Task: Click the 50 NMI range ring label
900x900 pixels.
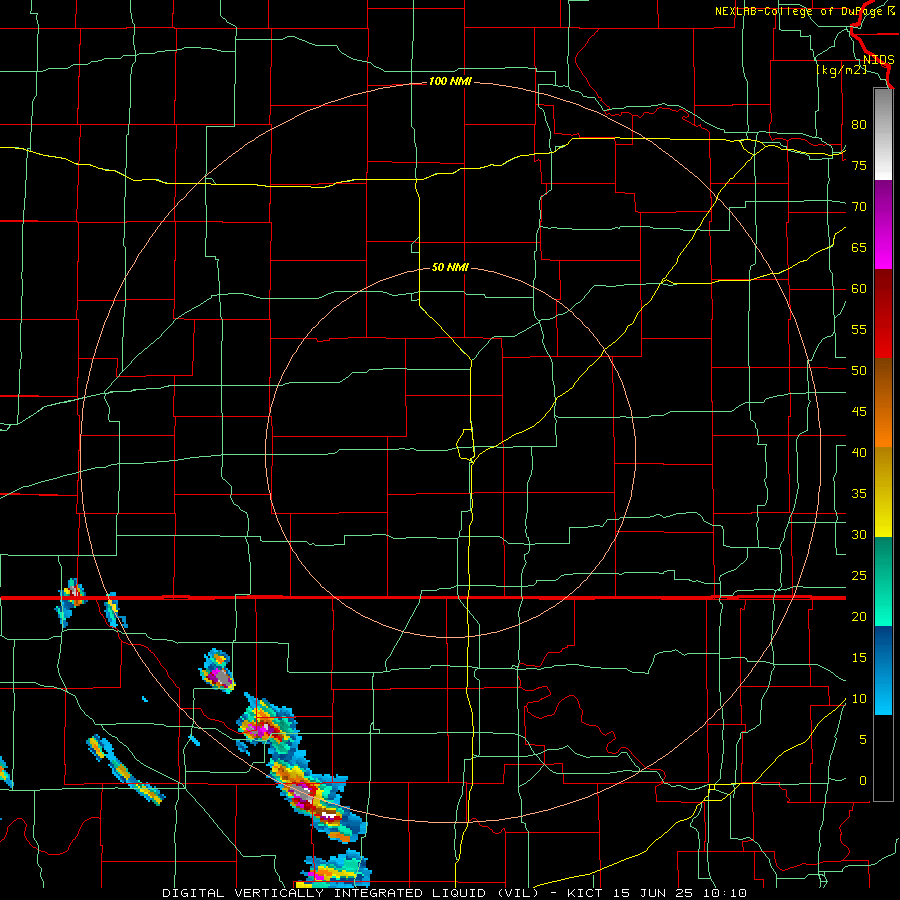Action: pyautogui.click(x=450, y=267)
